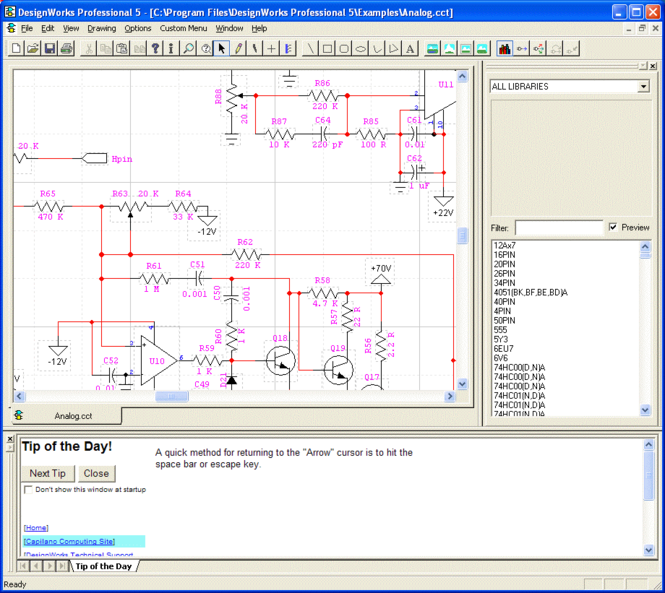Check 'Don't show this window at startup'
This screenshot has width=665, height=593.
(x=29, y=490)
